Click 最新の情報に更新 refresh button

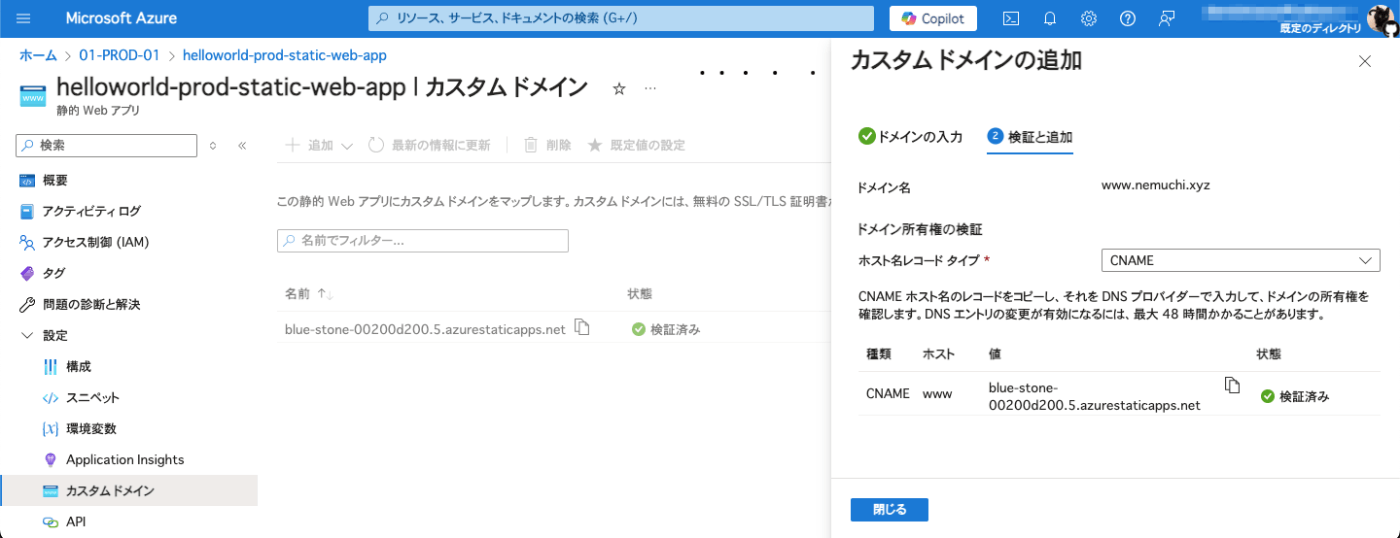(429, 145)
